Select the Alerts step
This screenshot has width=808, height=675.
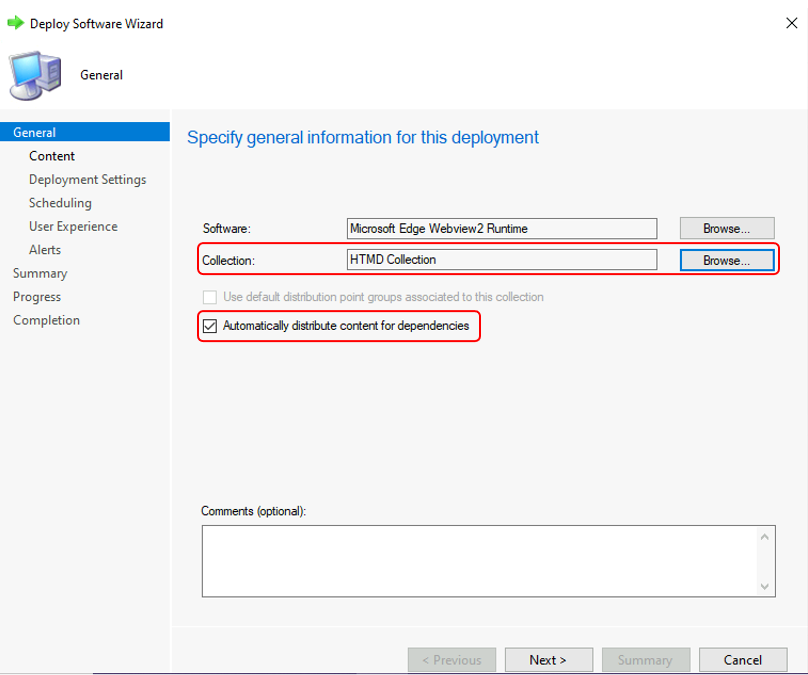point(45,250)
